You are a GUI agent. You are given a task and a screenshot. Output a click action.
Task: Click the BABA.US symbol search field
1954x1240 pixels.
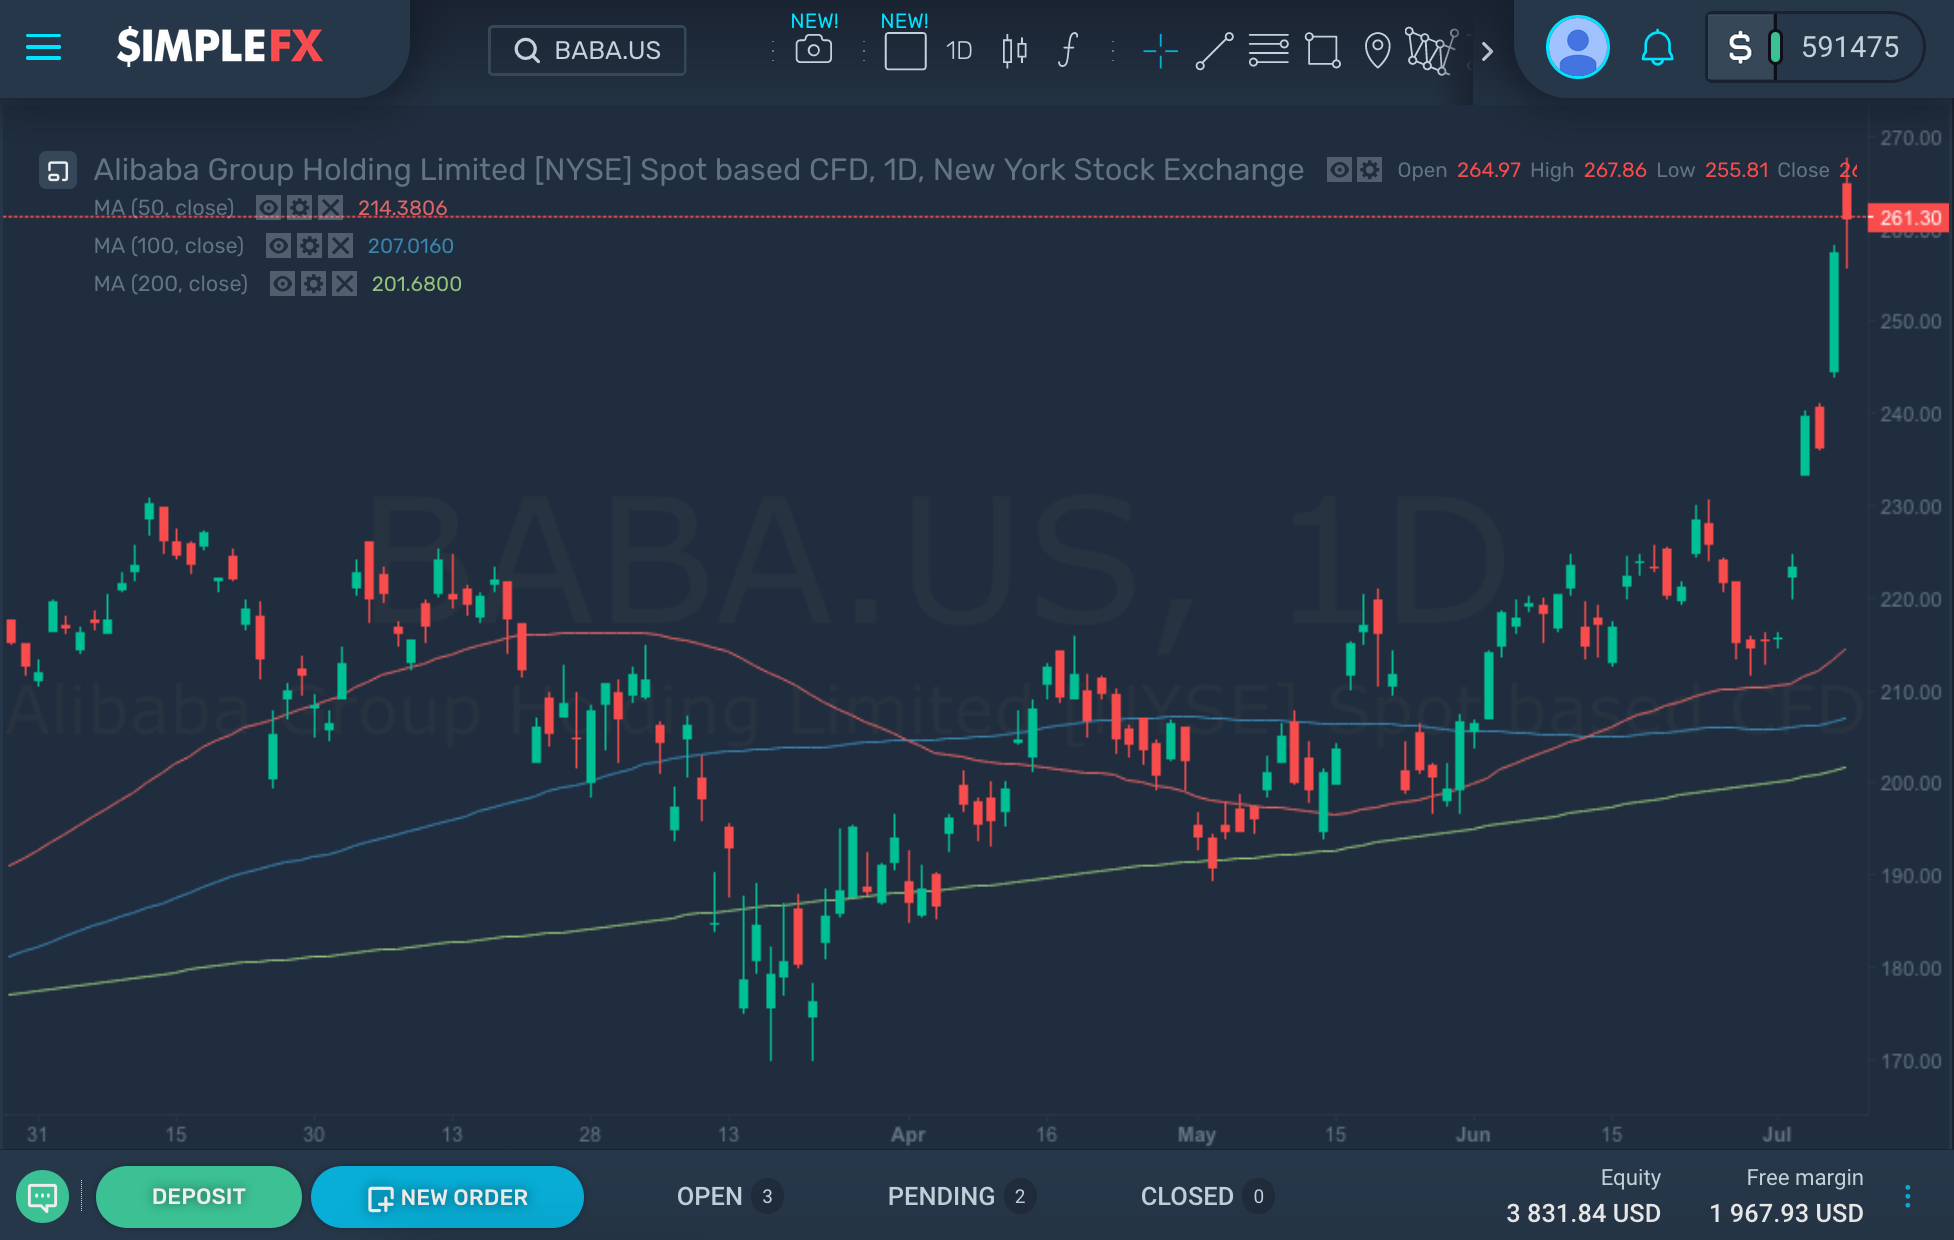(587, 50)
